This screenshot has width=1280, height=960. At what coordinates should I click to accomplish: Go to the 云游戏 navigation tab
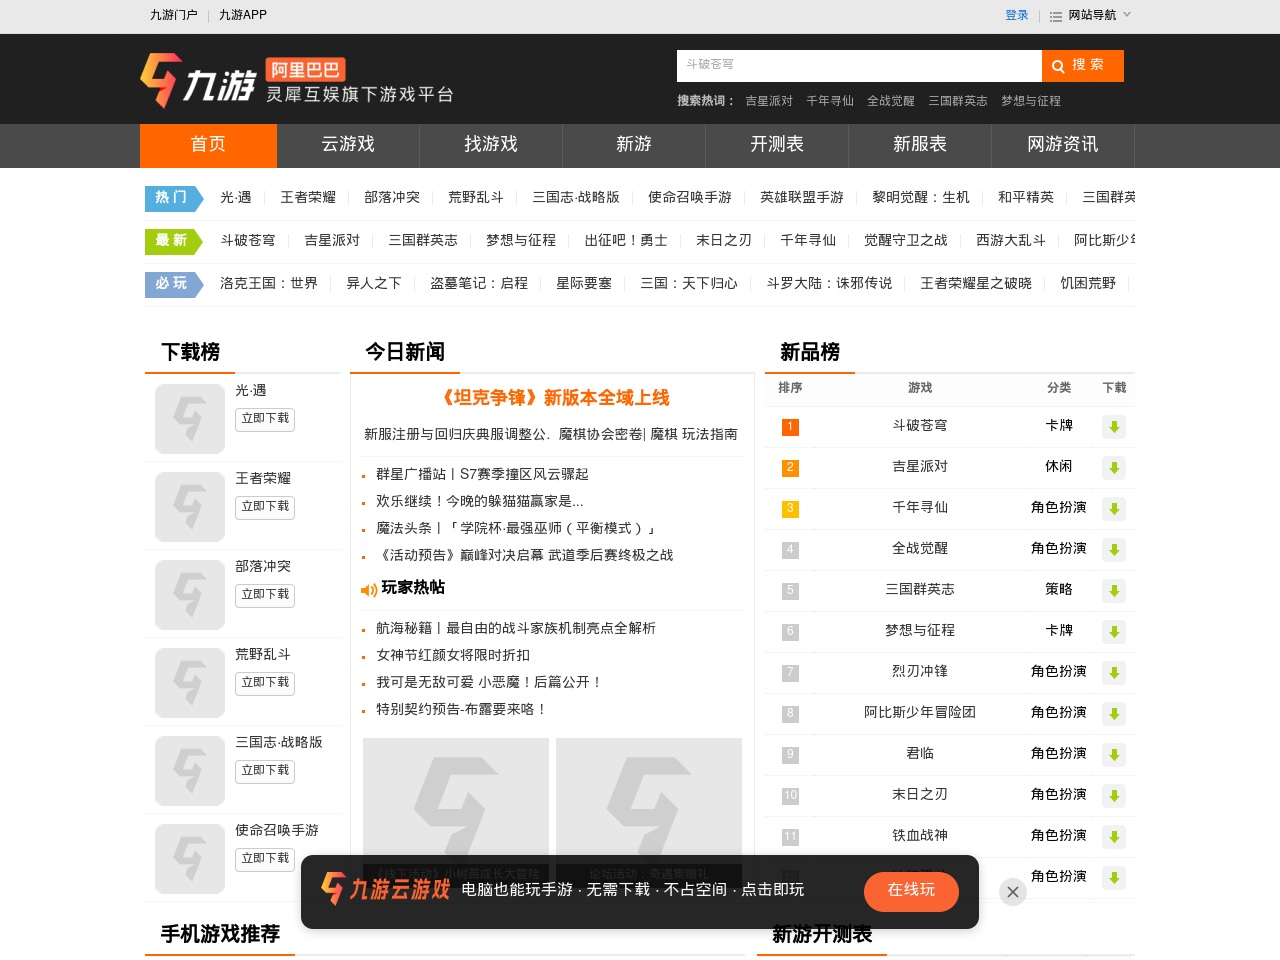348,145
